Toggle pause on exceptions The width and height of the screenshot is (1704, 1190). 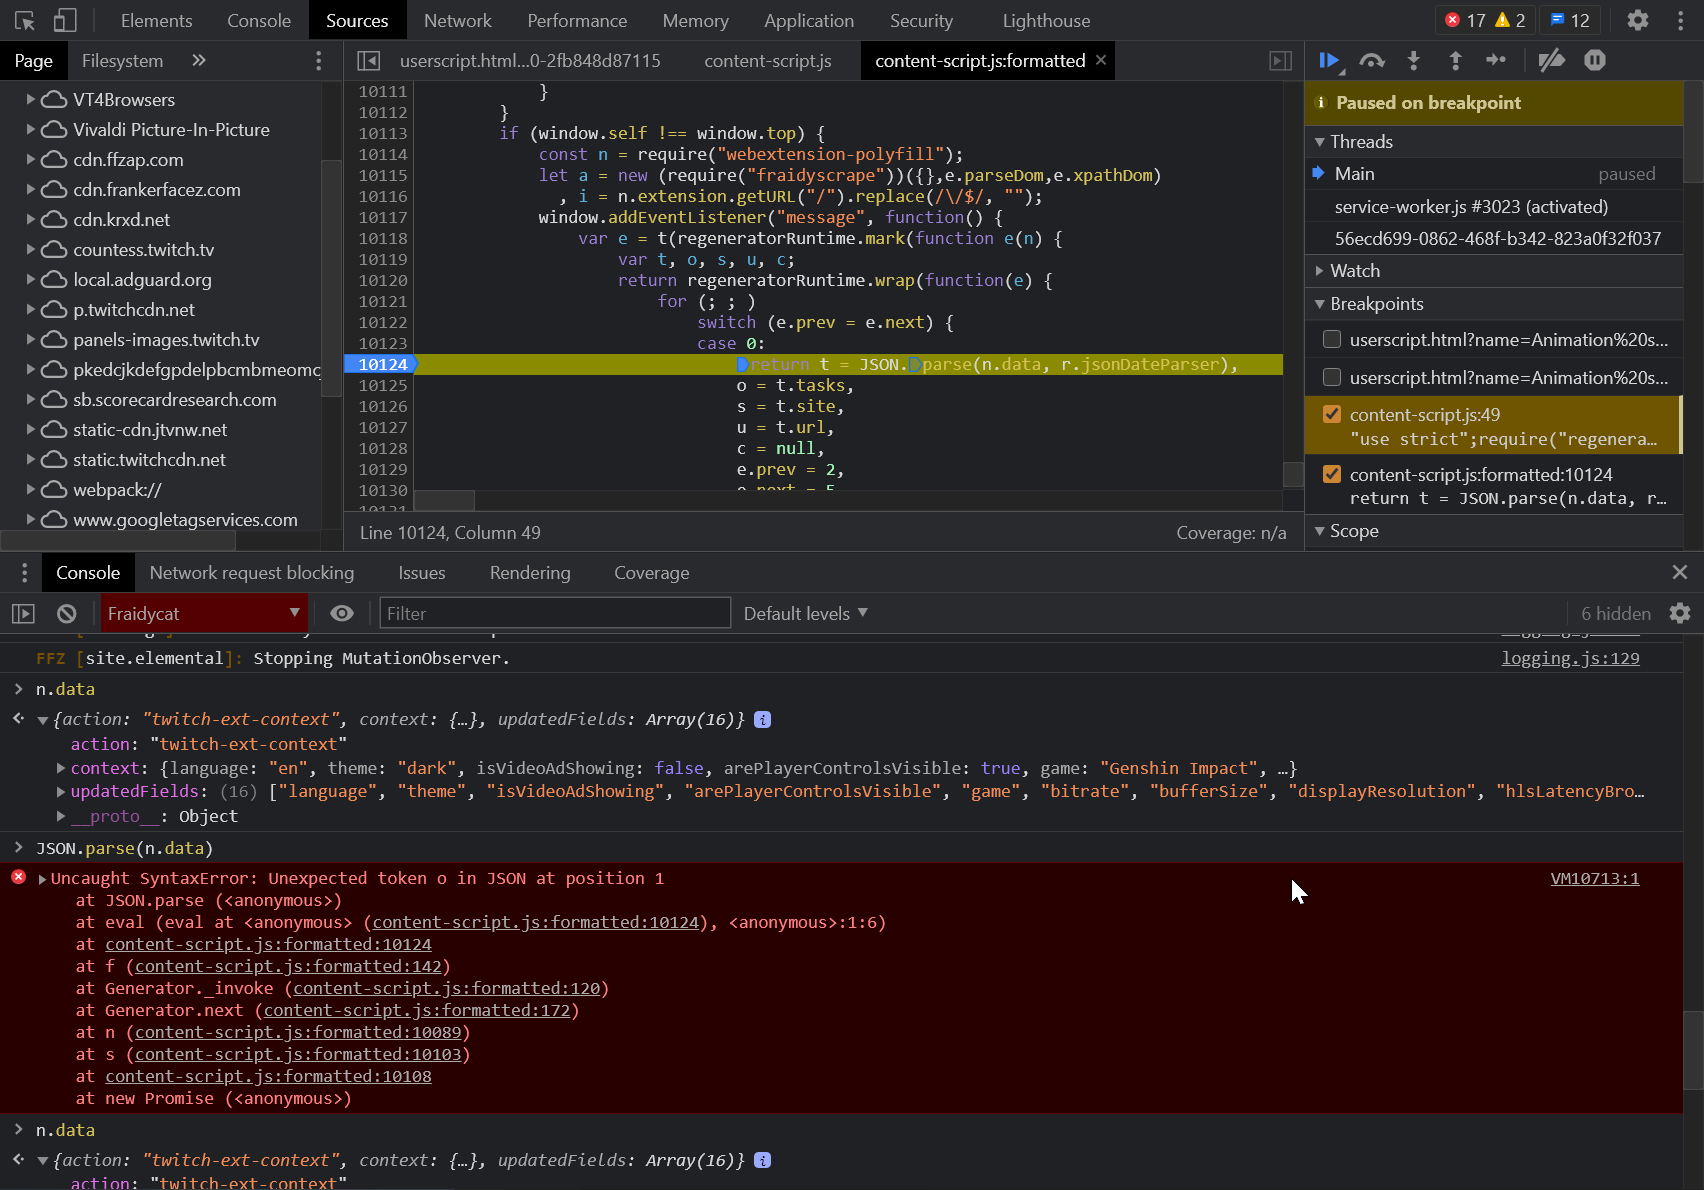[1595, 61]
